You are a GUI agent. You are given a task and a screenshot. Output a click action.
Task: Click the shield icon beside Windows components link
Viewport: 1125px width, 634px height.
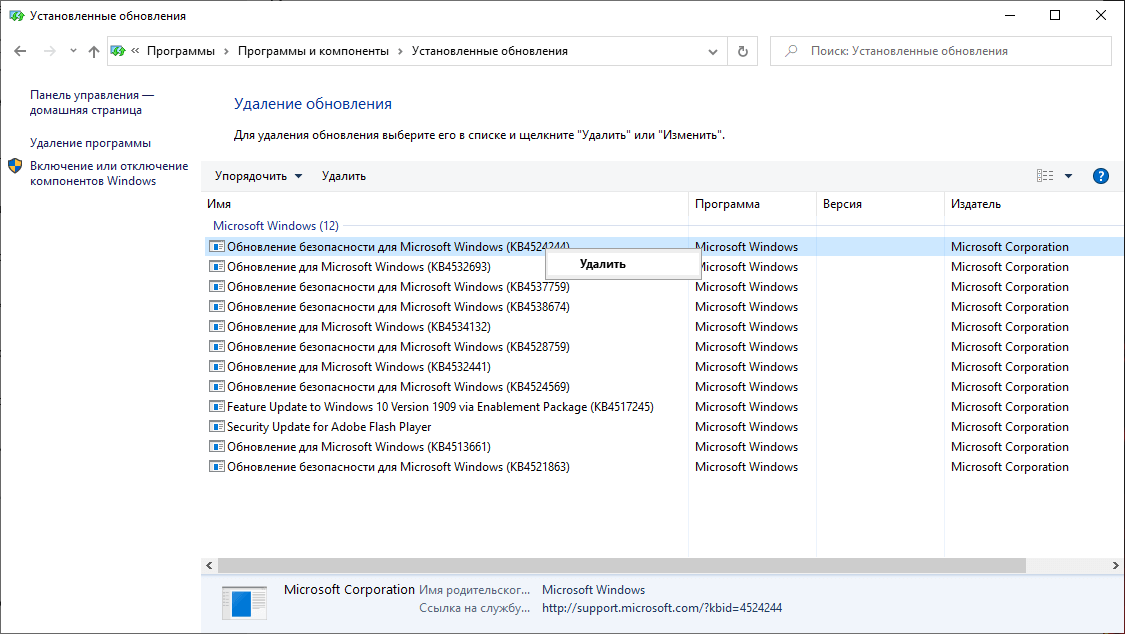click(x=15, y=166)
